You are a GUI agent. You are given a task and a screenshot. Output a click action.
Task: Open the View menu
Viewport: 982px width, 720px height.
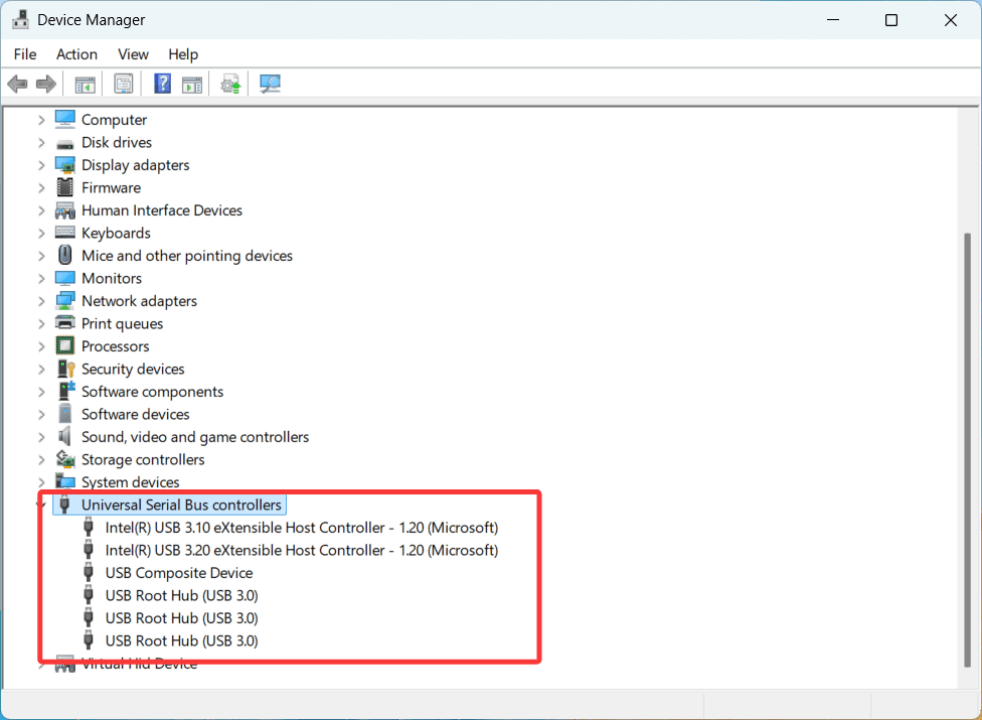pos(132,54)
